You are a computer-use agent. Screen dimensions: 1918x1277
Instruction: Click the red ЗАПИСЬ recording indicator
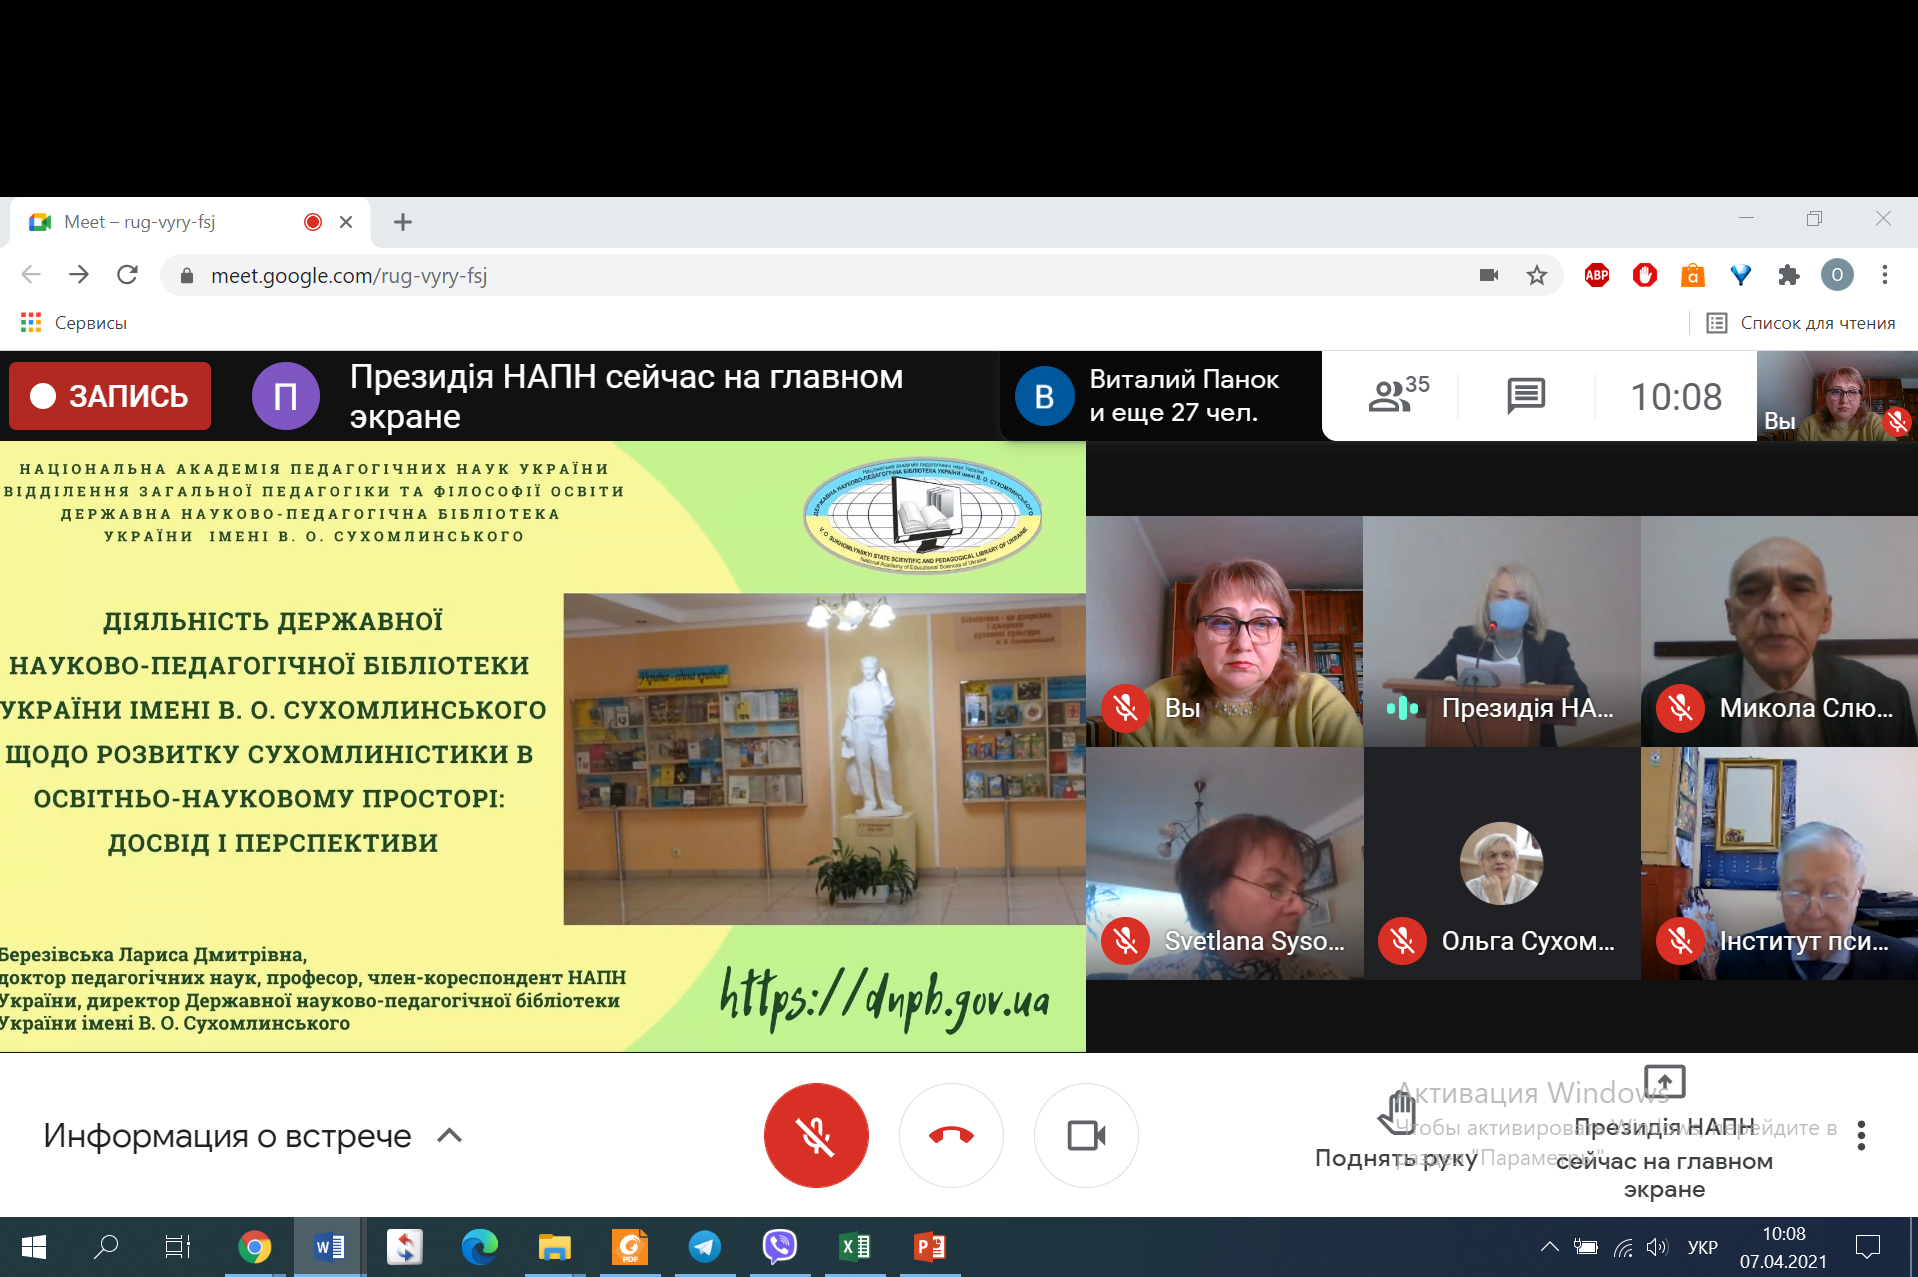click(x=110, y=396)
